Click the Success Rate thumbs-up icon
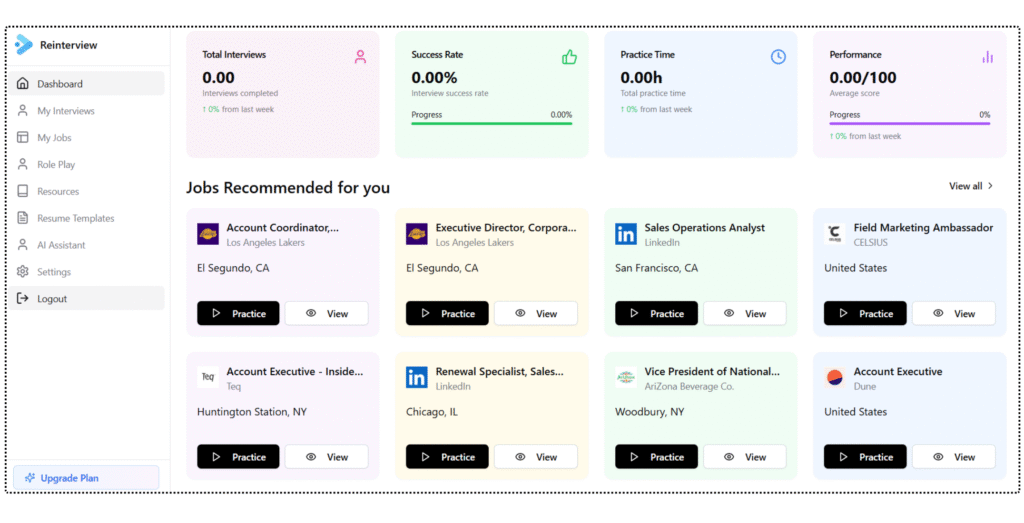Image resolution: width=1024 pixels, height=523 pixels. pos(569,57)
